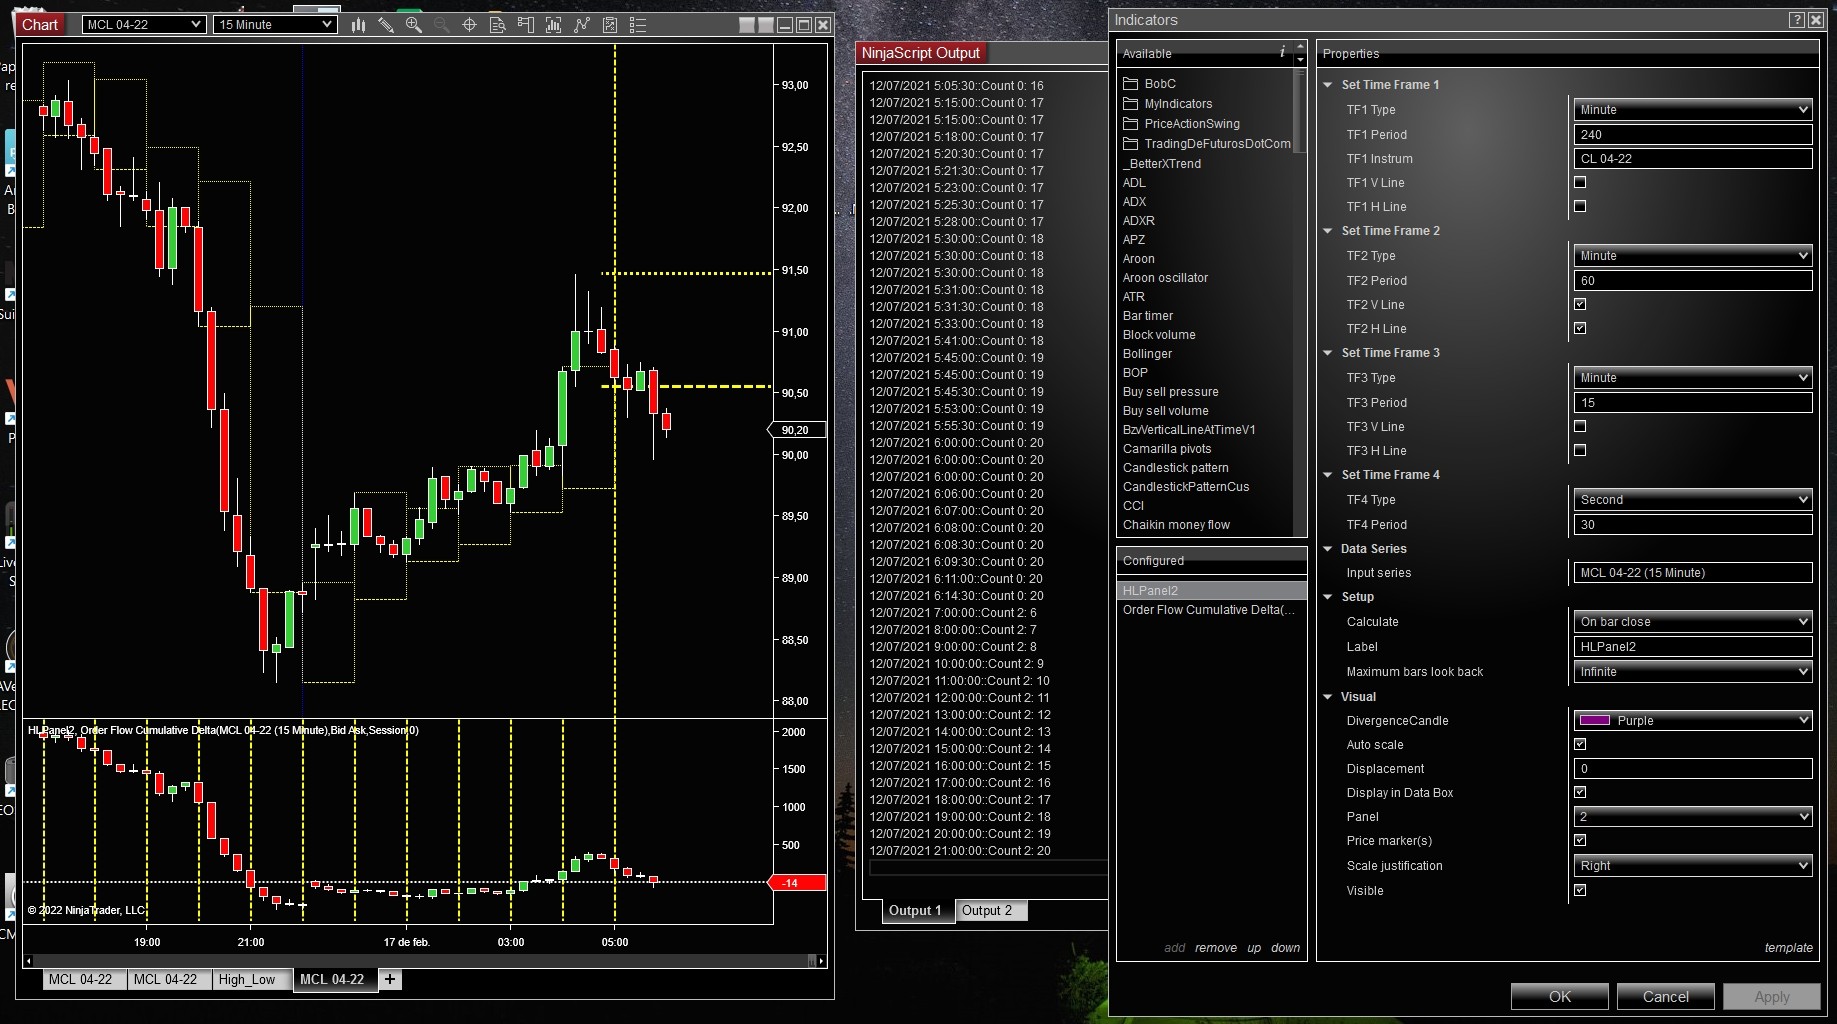Viewport: 1837px width, 1024px height.
Task: Add a new chart tab
Action: [390, 980]
